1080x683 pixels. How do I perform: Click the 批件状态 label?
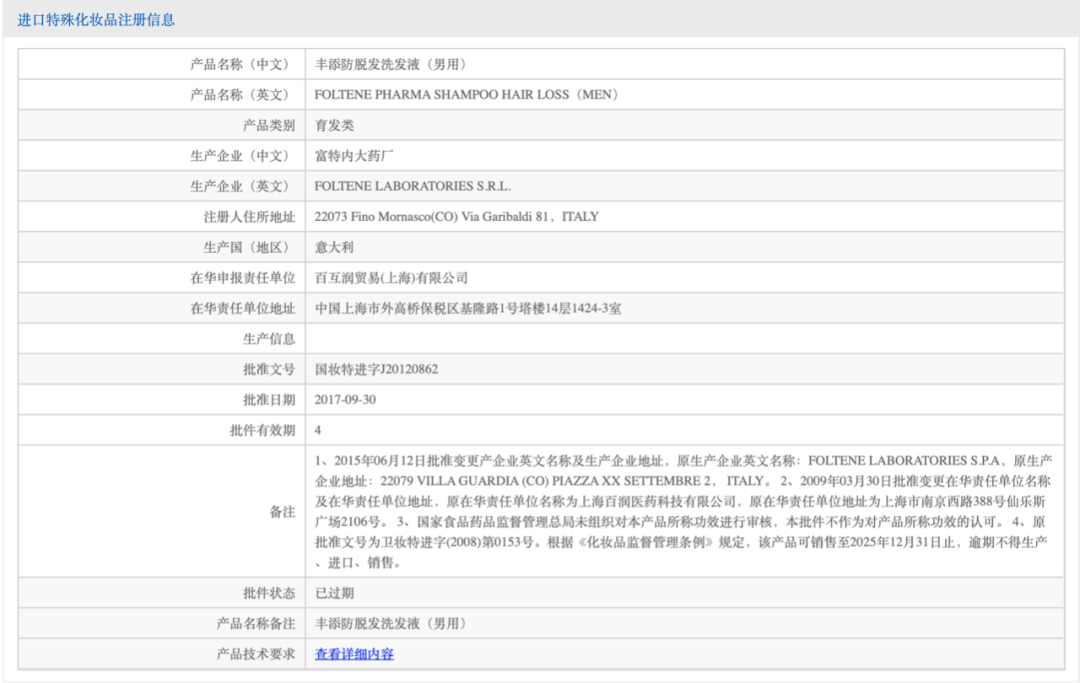tap(269, 593)
